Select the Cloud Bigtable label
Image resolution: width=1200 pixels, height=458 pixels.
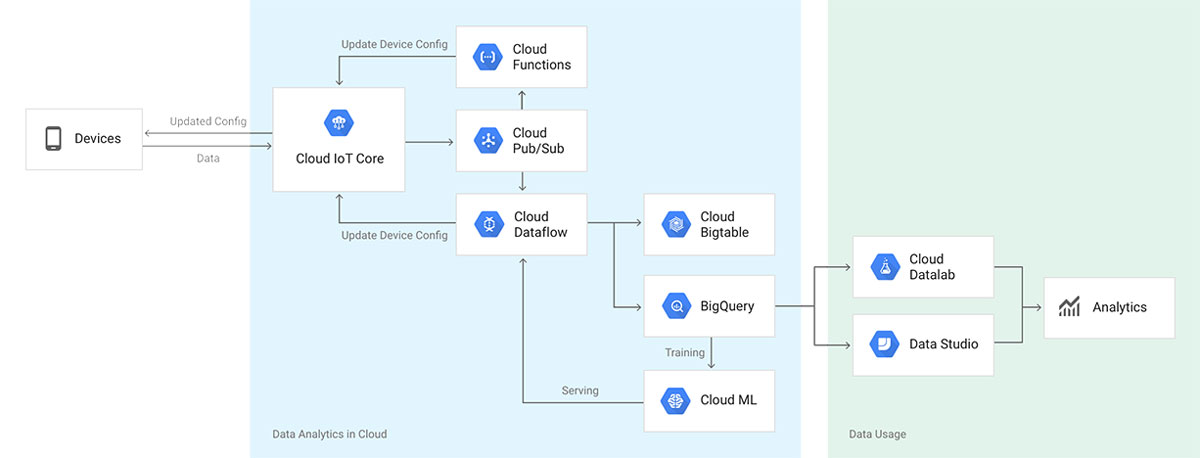click(724, 225)
